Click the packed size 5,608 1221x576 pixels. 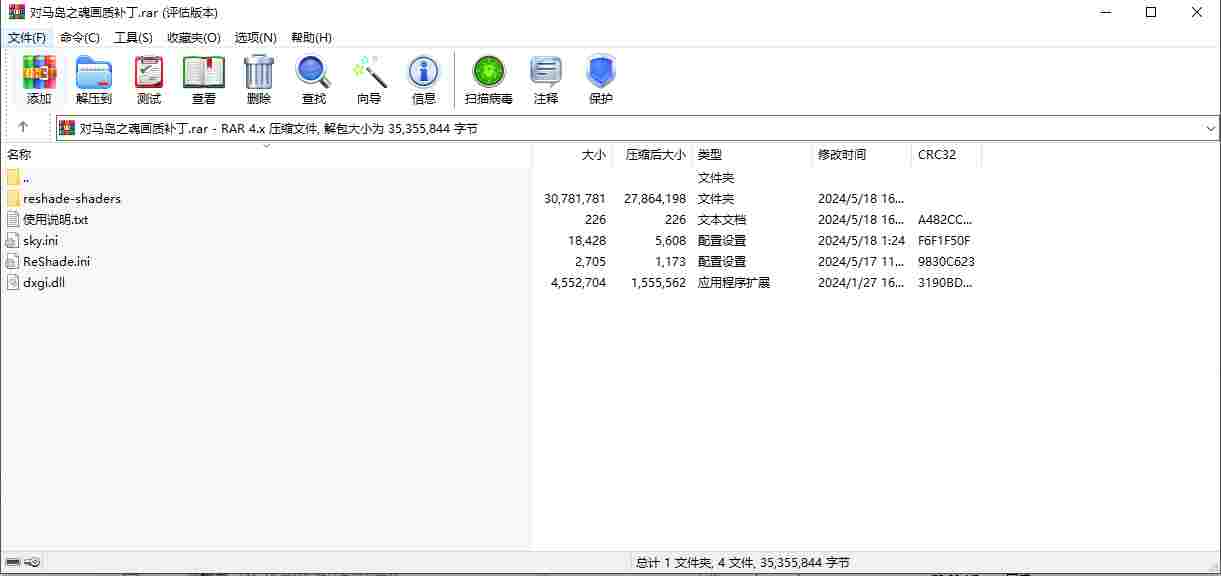(671, 240)
